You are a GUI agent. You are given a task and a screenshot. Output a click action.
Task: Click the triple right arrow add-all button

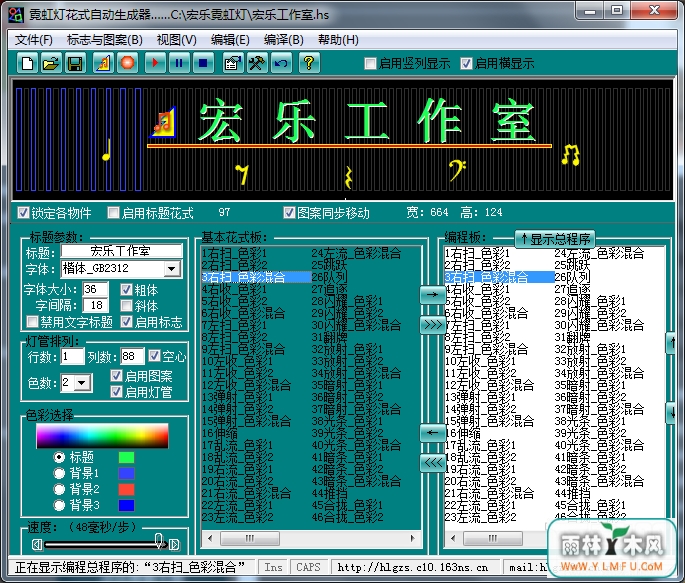(x=432, y=325)
